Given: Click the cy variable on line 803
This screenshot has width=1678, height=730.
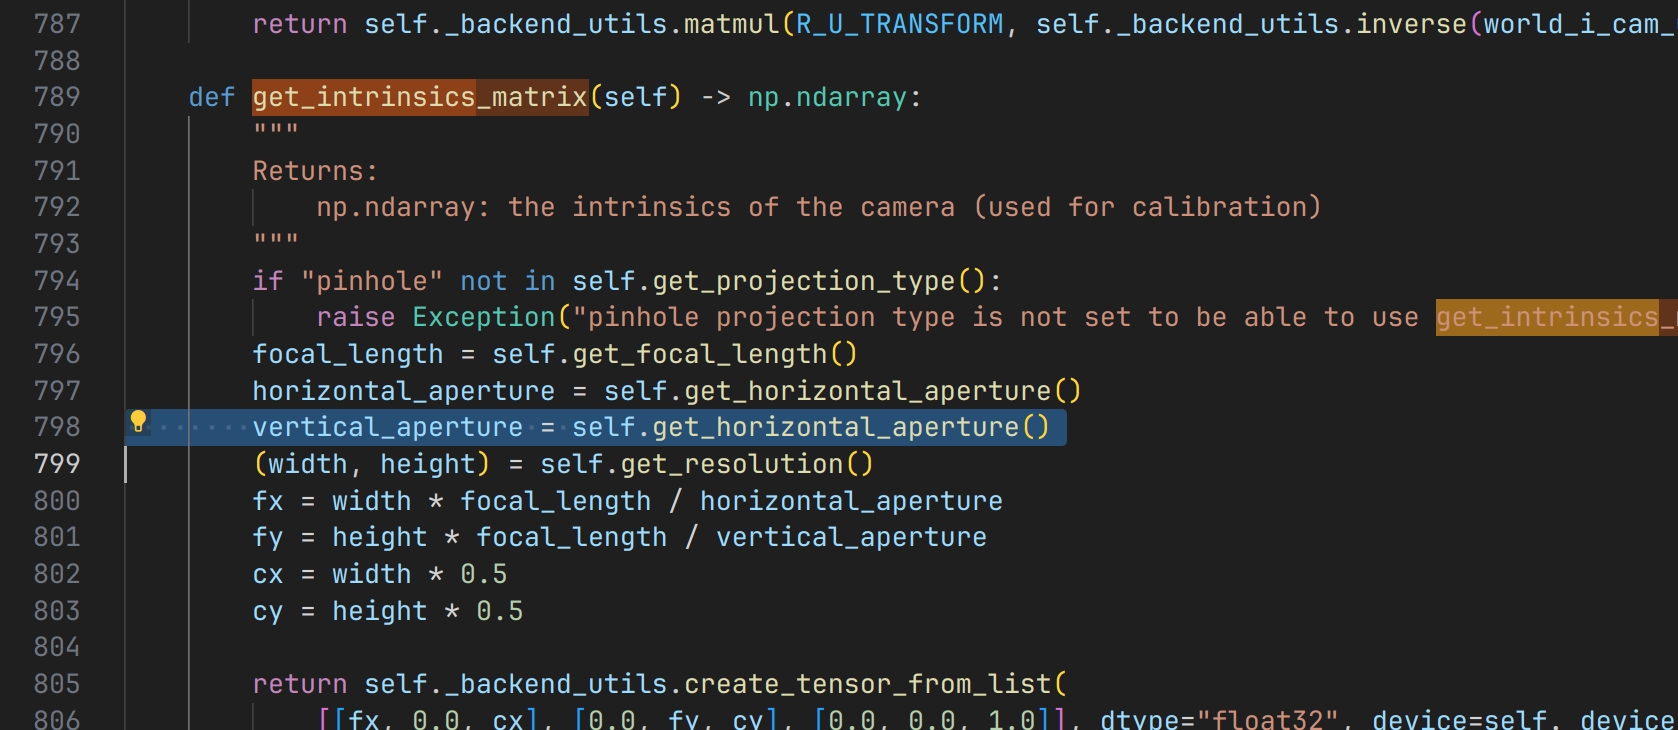Looking at the screenshot, I should coord(268,611).
